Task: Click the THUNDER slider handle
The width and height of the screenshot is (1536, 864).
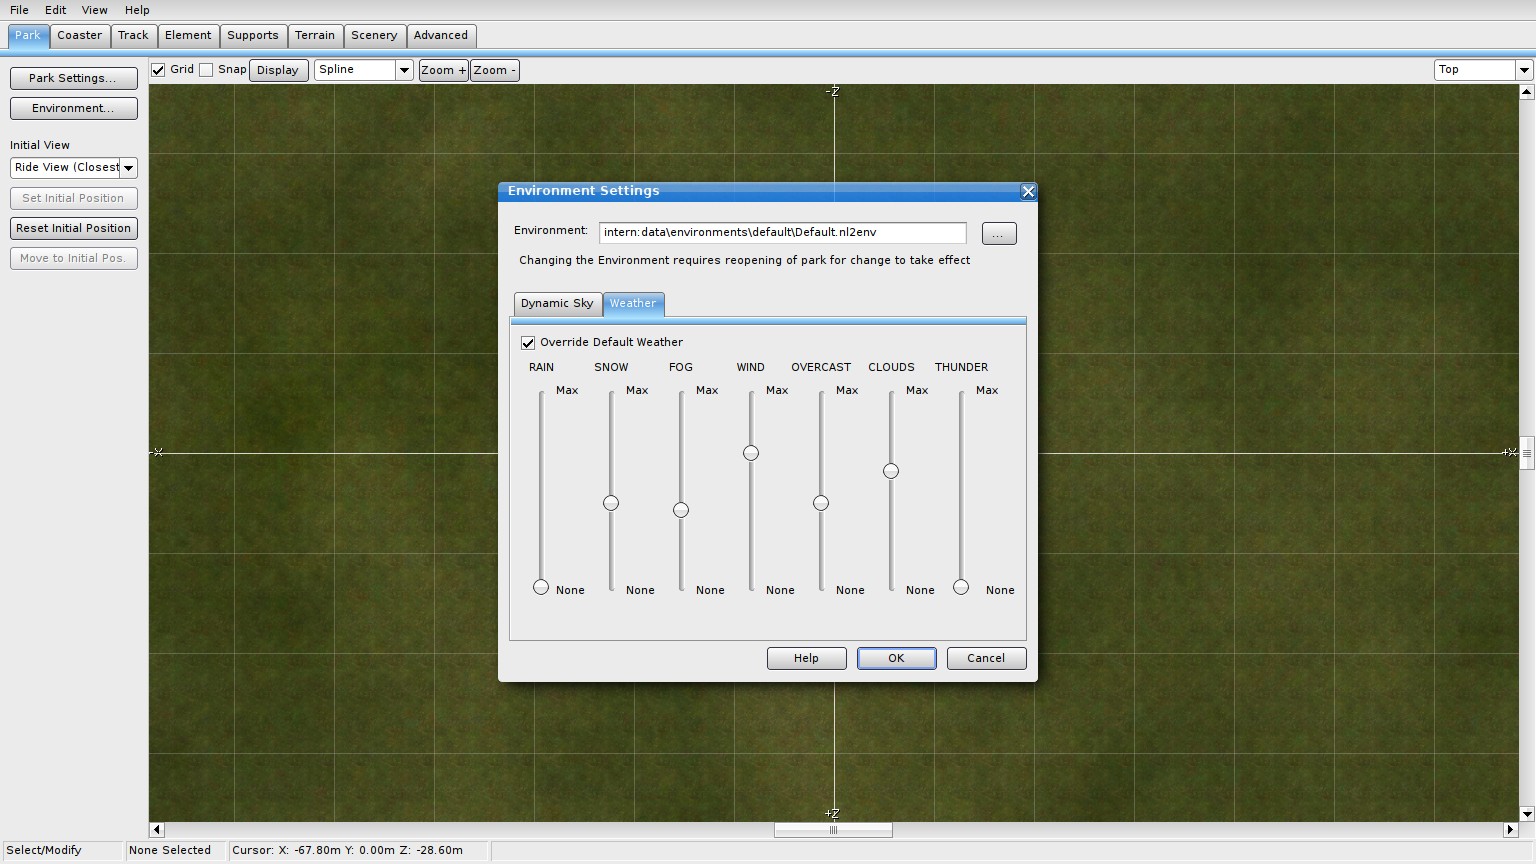Action: [961, 587]
